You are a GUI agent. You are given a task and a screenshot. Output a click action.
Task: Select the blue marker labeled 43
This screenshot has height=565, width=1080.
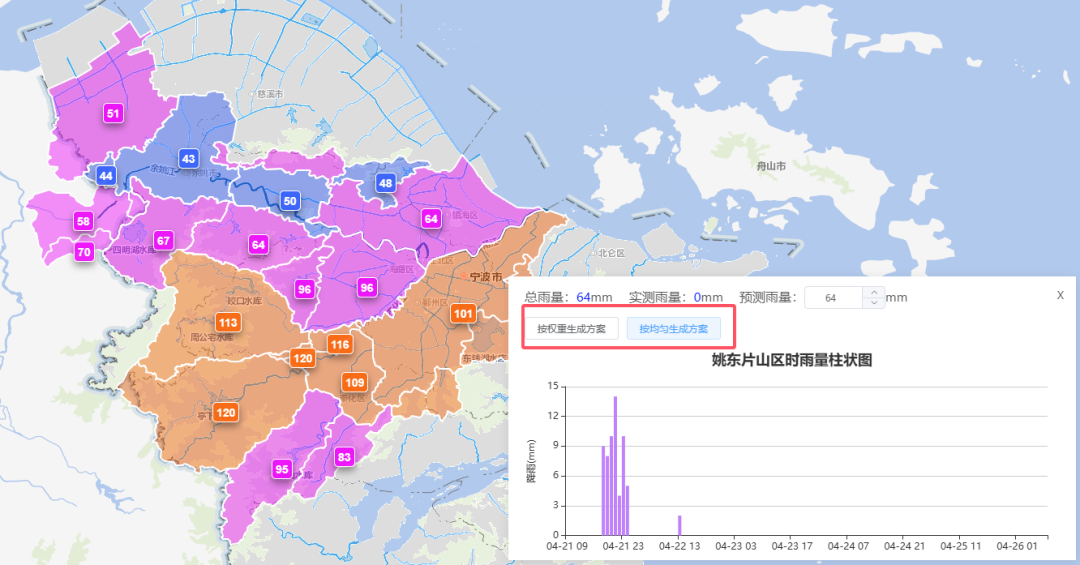pos(188,159)
